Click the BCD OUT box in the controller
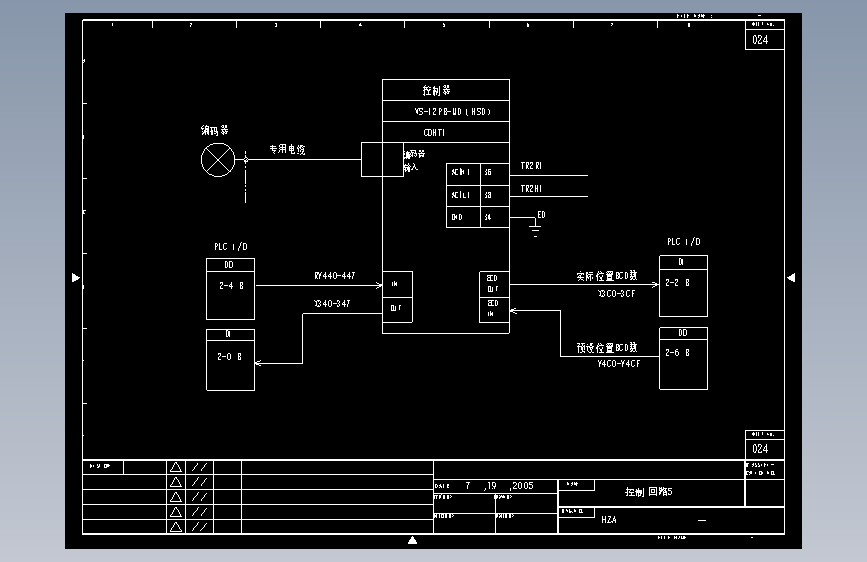This screenshot has width=867, height=562. point(494,284)
